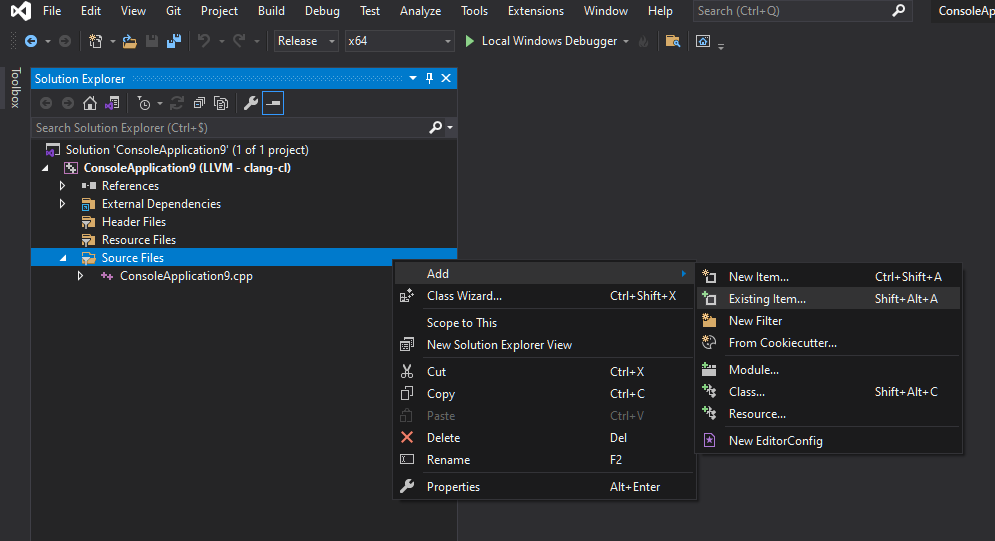This screenshot has height=541, width=995.
Task: Open the Release configuration dropdown
Action: (306, 41)
